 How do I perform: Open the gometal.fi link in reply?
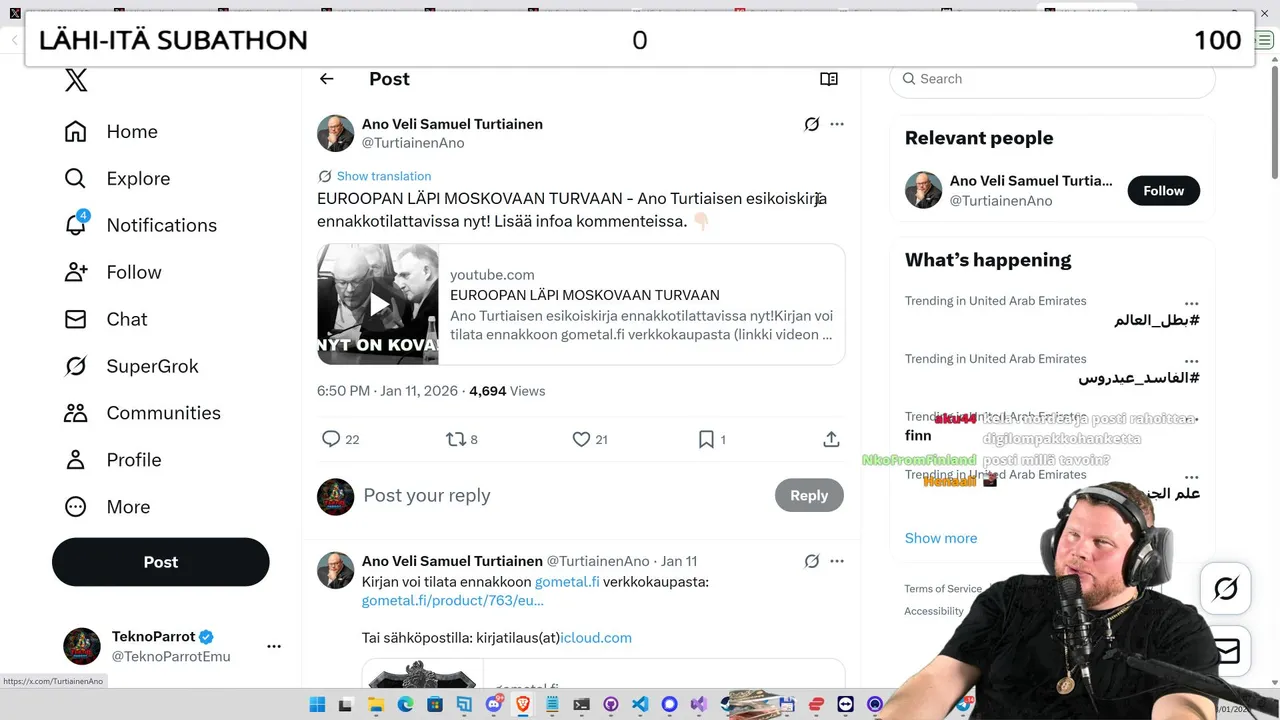click(567, 581)
